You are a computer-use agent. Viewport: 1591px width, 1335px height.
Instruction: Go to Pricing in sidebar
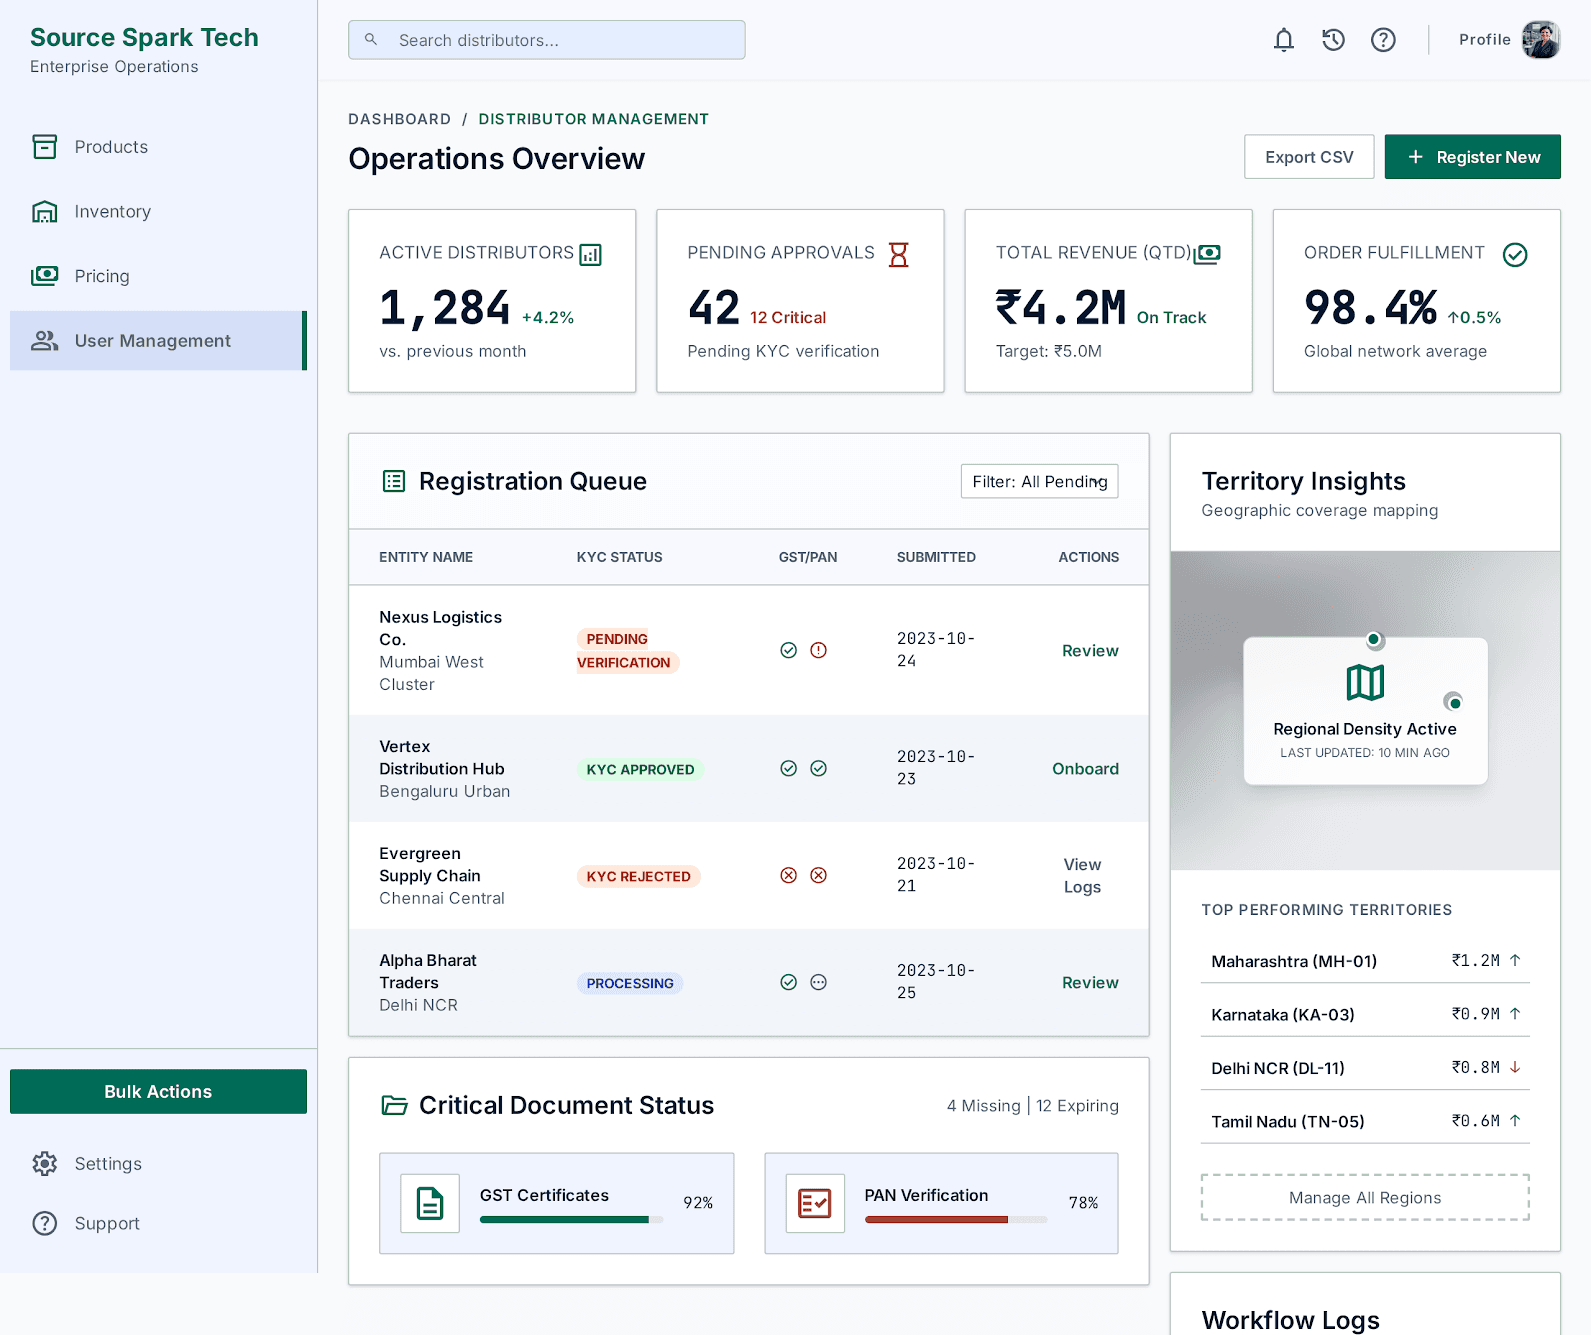(x=158, y=276)
